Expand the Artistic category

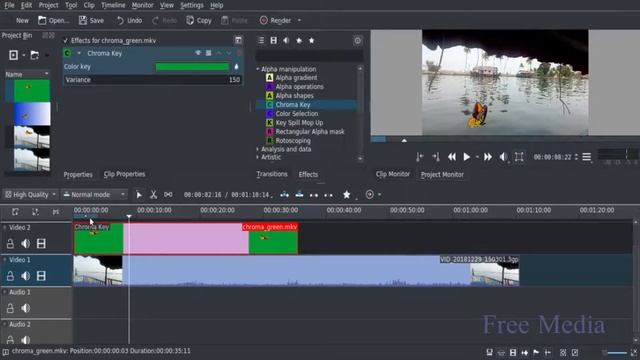[x=258, y=157]
